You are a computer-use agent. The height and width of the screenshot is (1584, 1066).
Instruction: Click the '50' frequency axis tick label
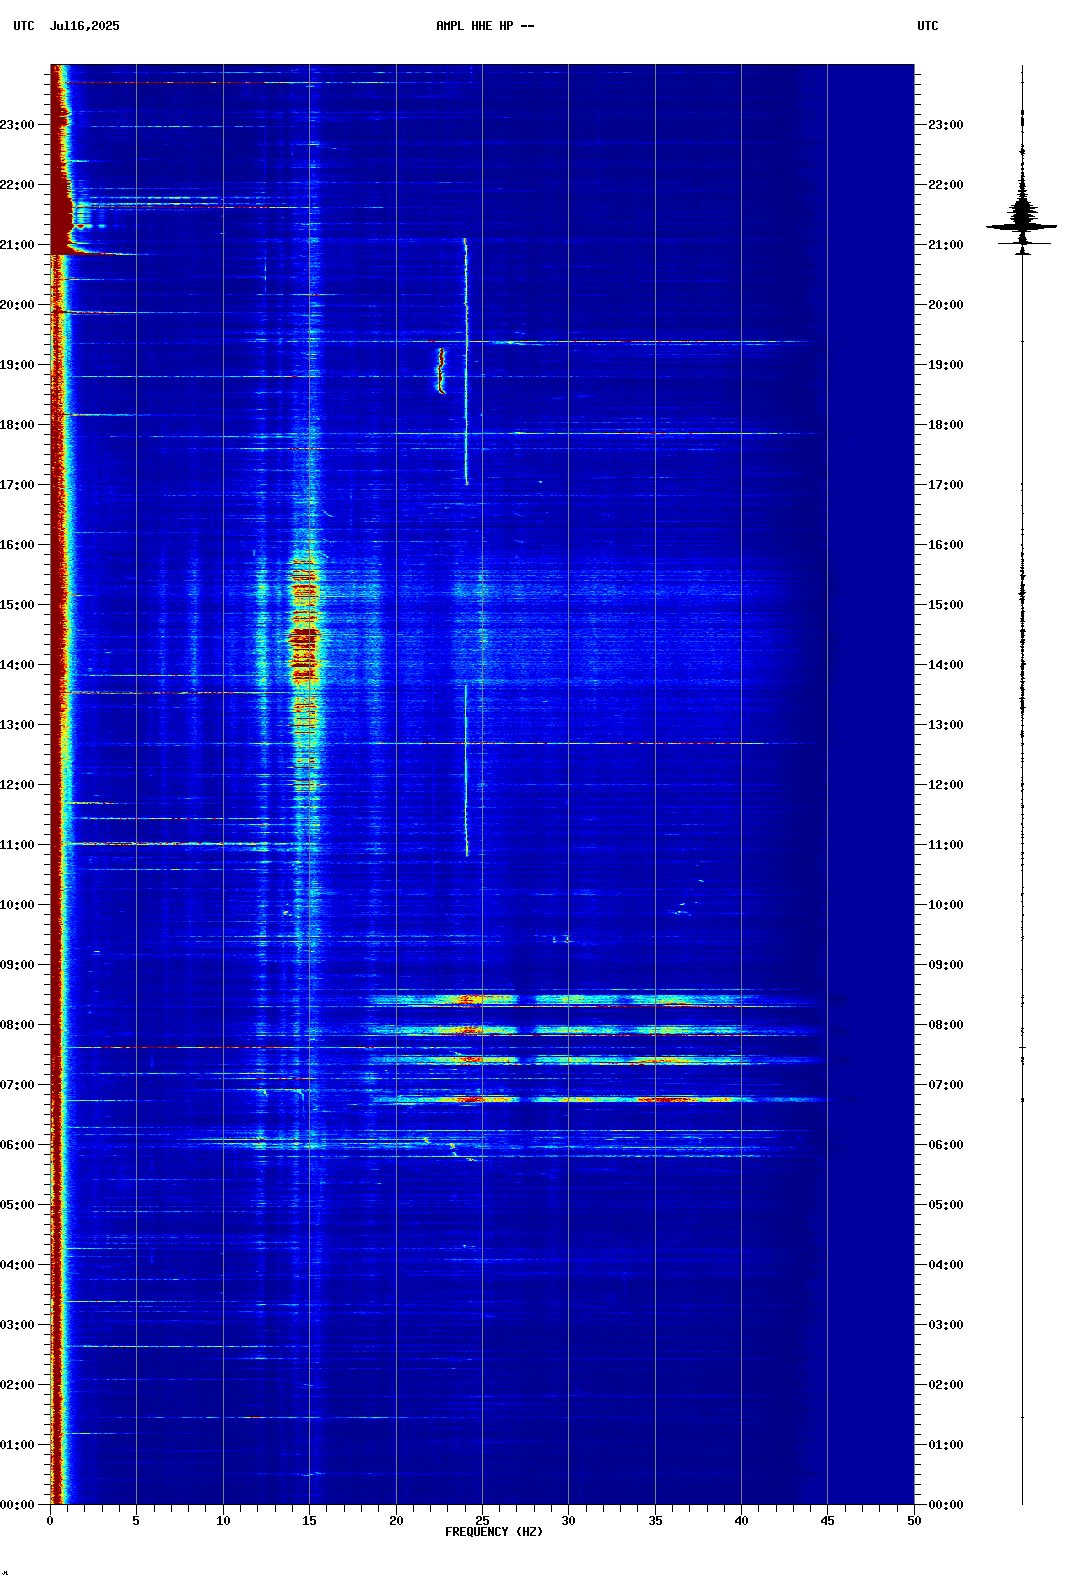click(914, 1521)
